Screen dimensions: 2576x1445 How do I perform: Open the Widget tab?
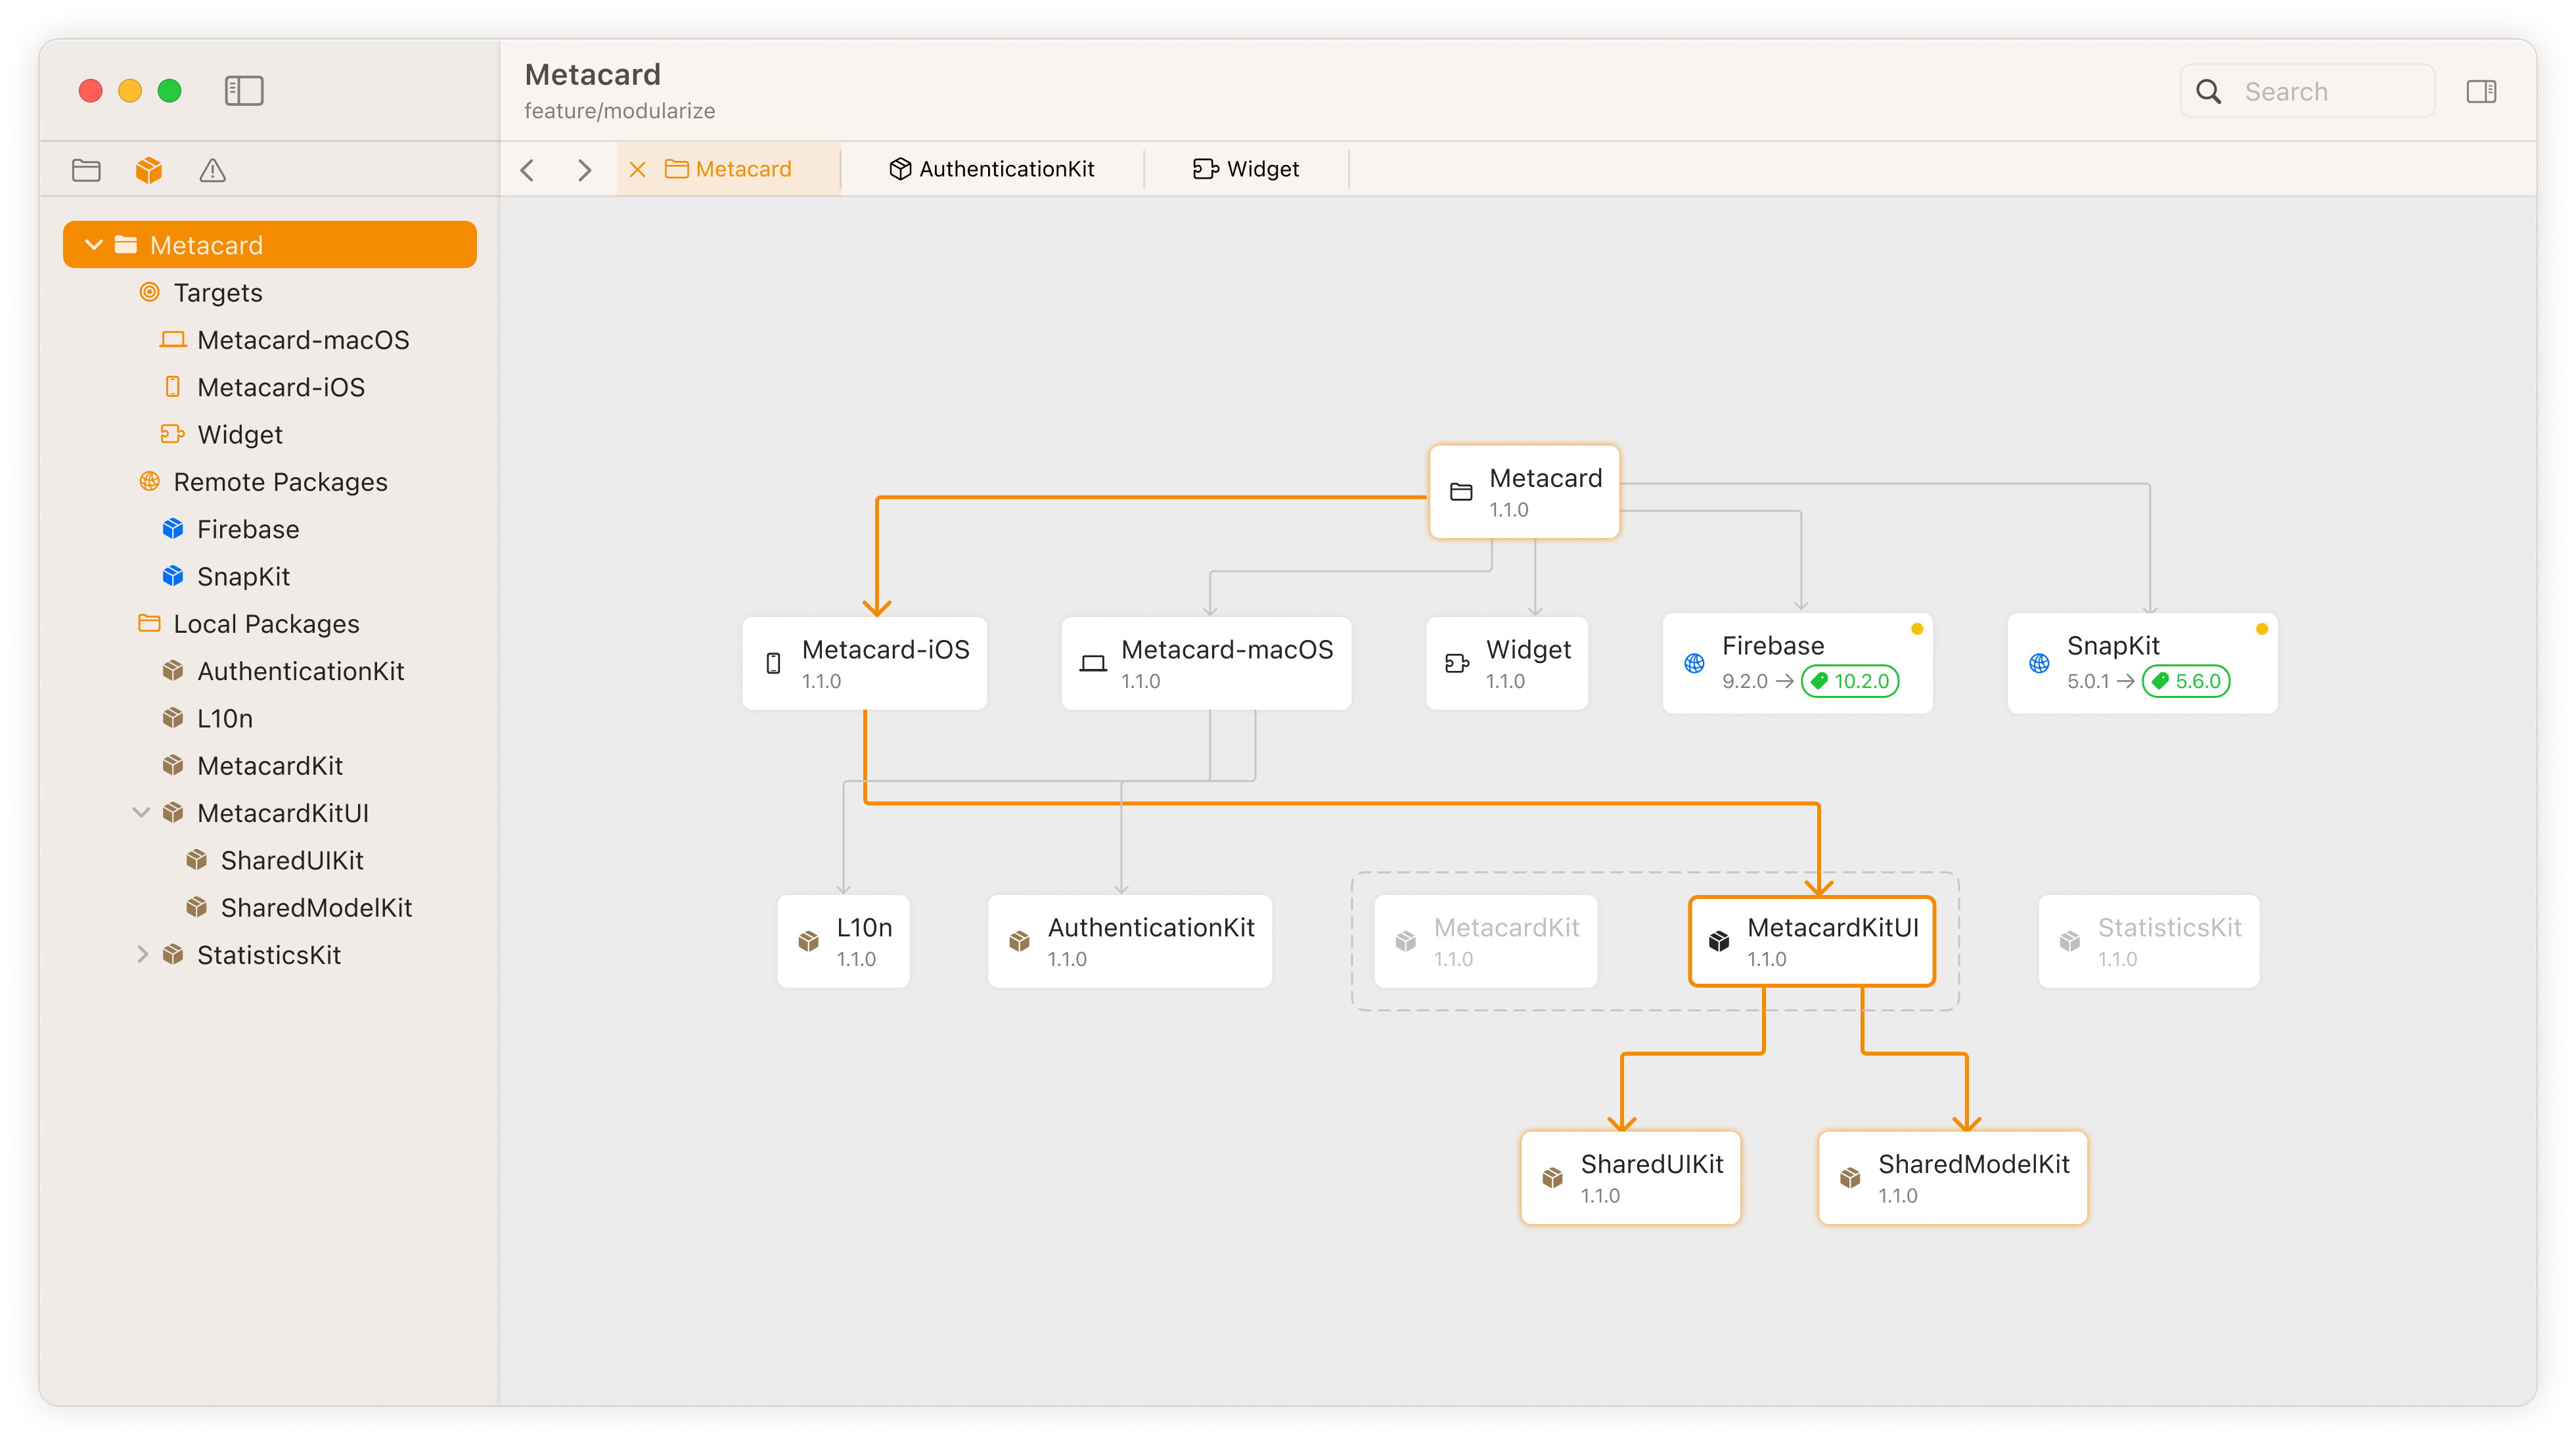click(x=1246, y=169)
